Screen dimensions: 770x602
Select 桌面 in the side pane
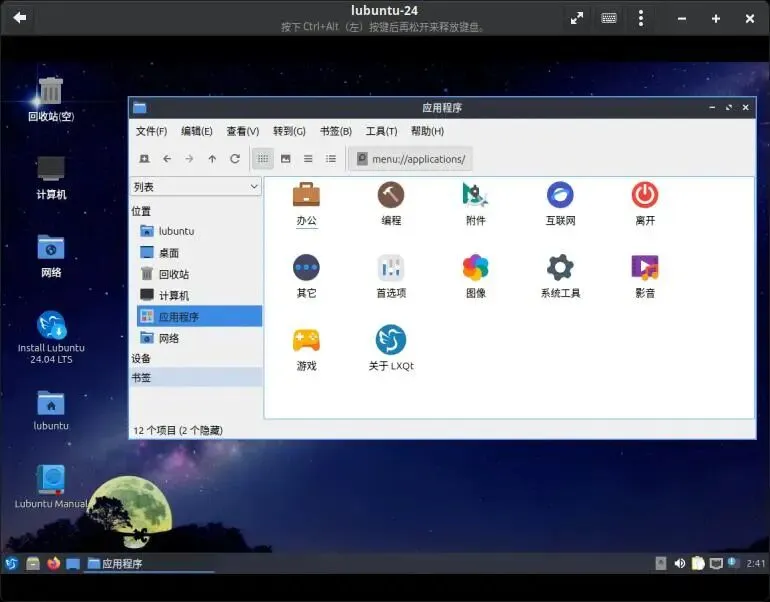click(199, 252)
